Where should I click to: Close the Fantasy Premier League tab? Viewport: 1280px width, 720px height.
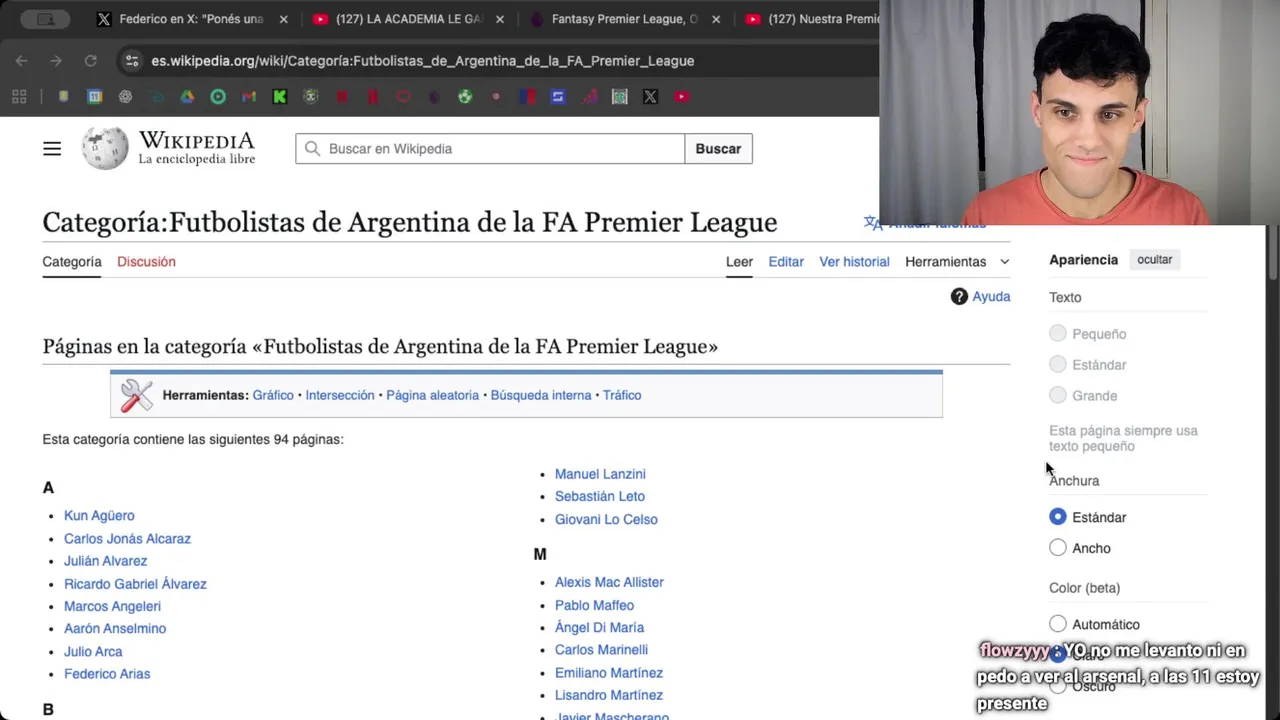(716, 19)
